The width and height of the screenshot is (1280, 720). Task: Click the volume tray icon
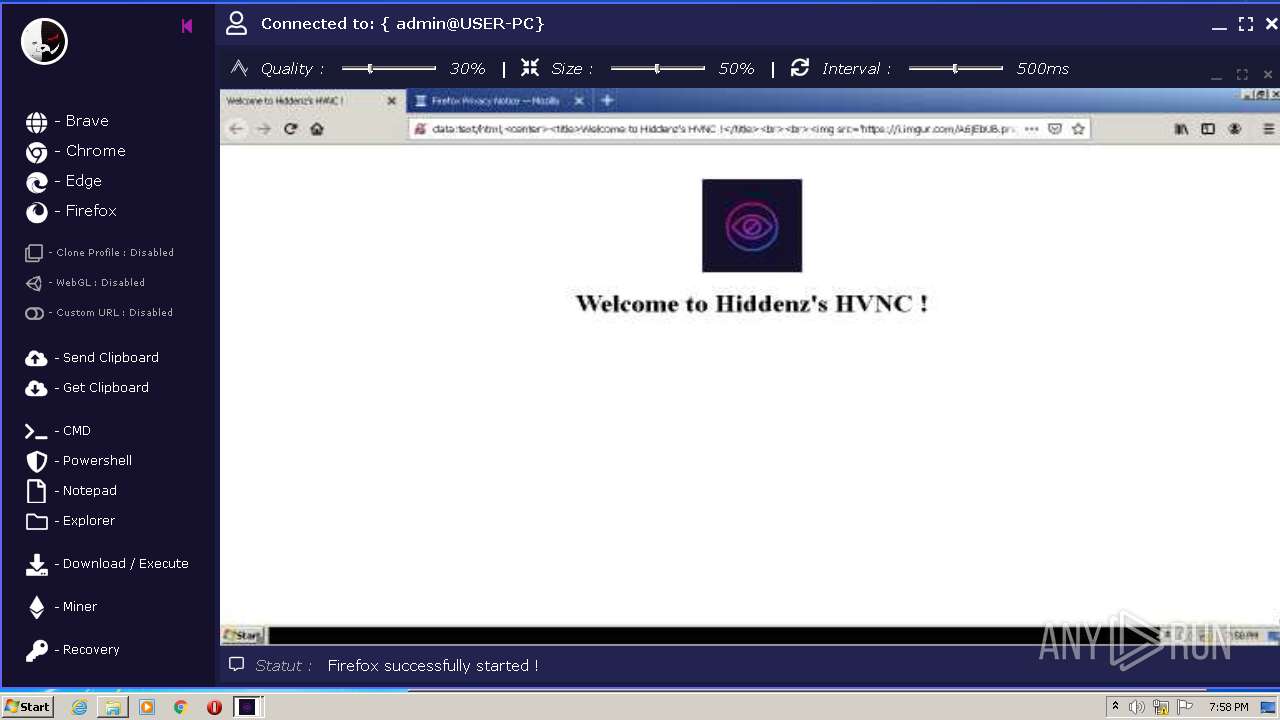tap(1137, 707)
